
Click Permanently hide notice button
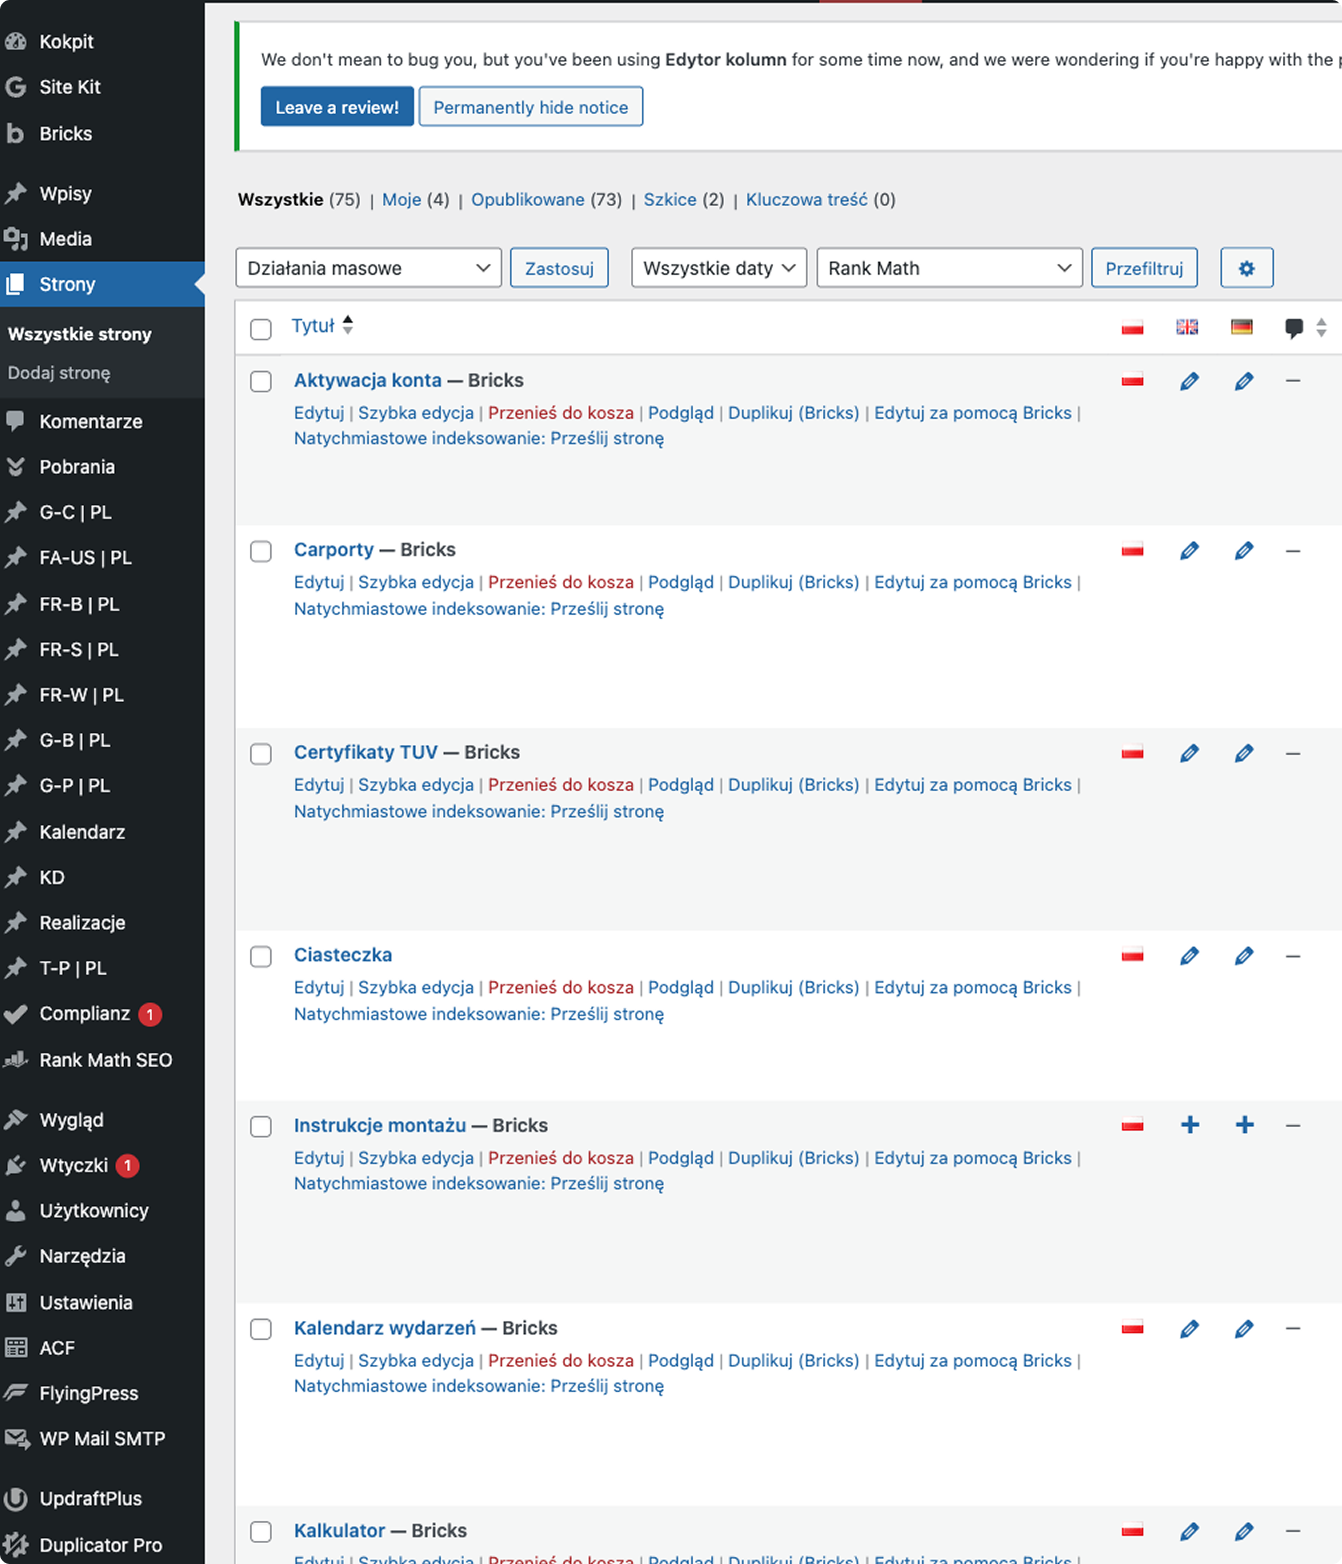[x=530, y=107]
